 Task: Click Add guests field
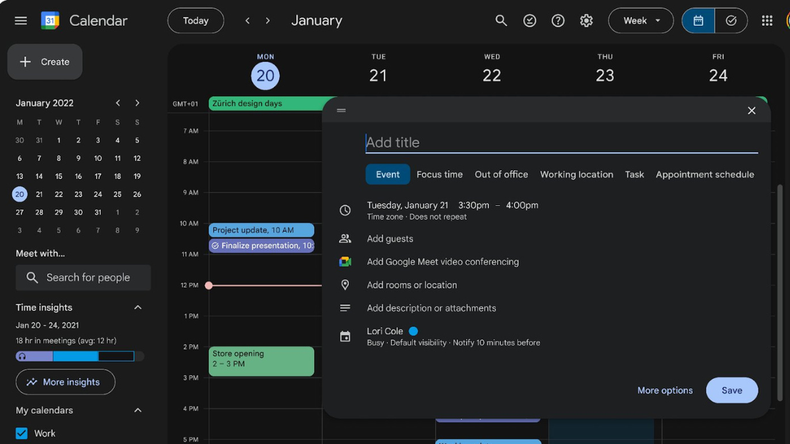390,239
